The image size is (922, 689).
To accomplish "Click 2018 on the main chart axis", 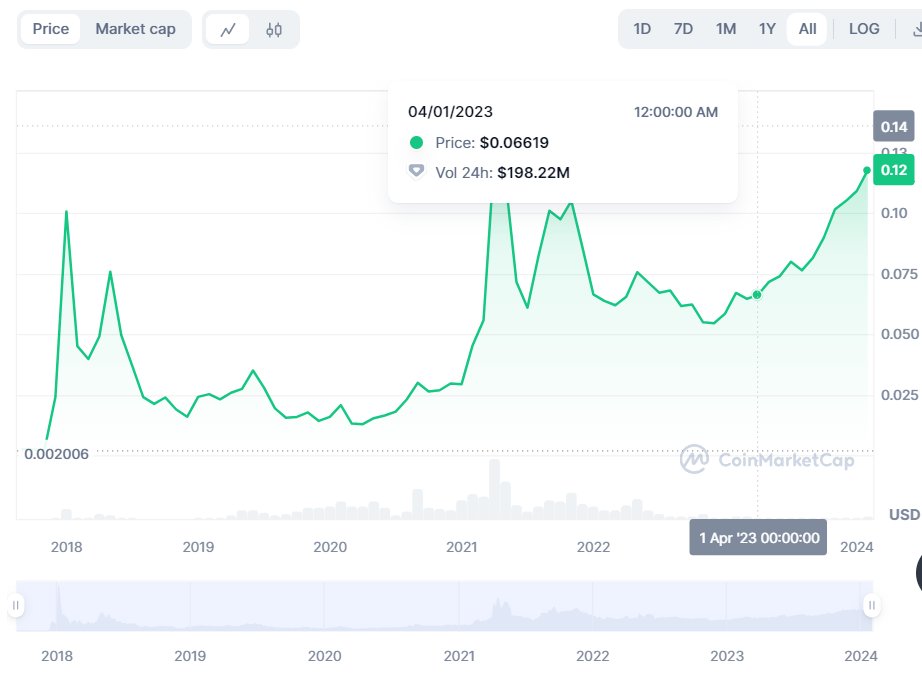I will [66, 547].
